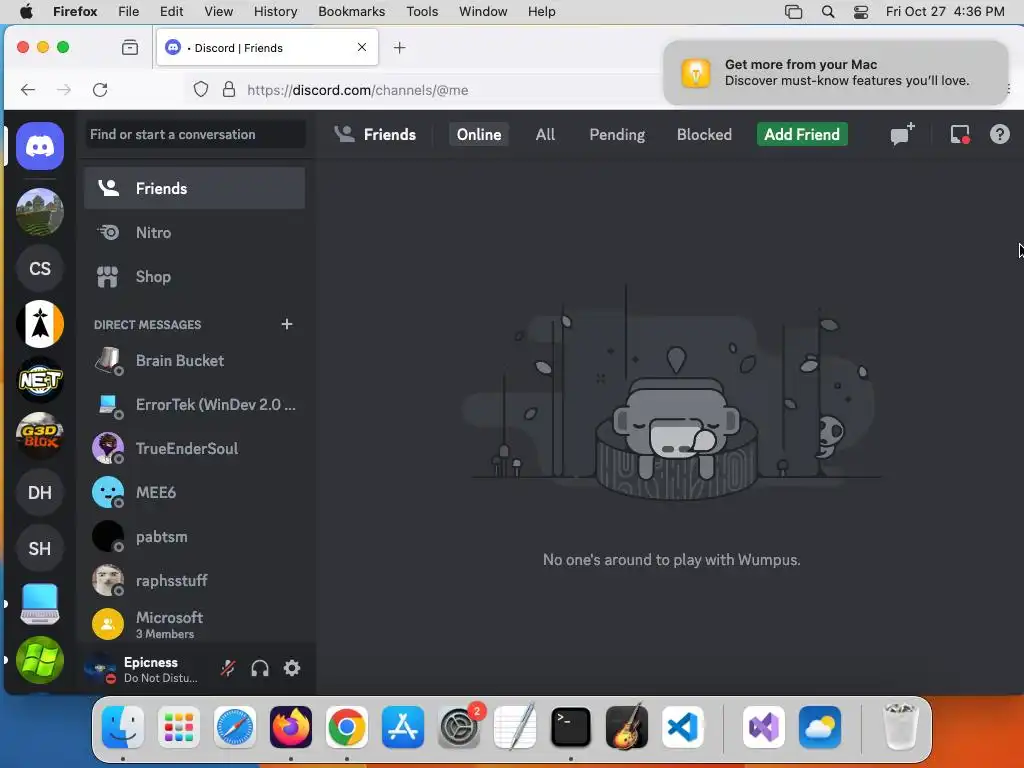
Task: Open Spotlight search in menu bar
Action: [827, 11]
